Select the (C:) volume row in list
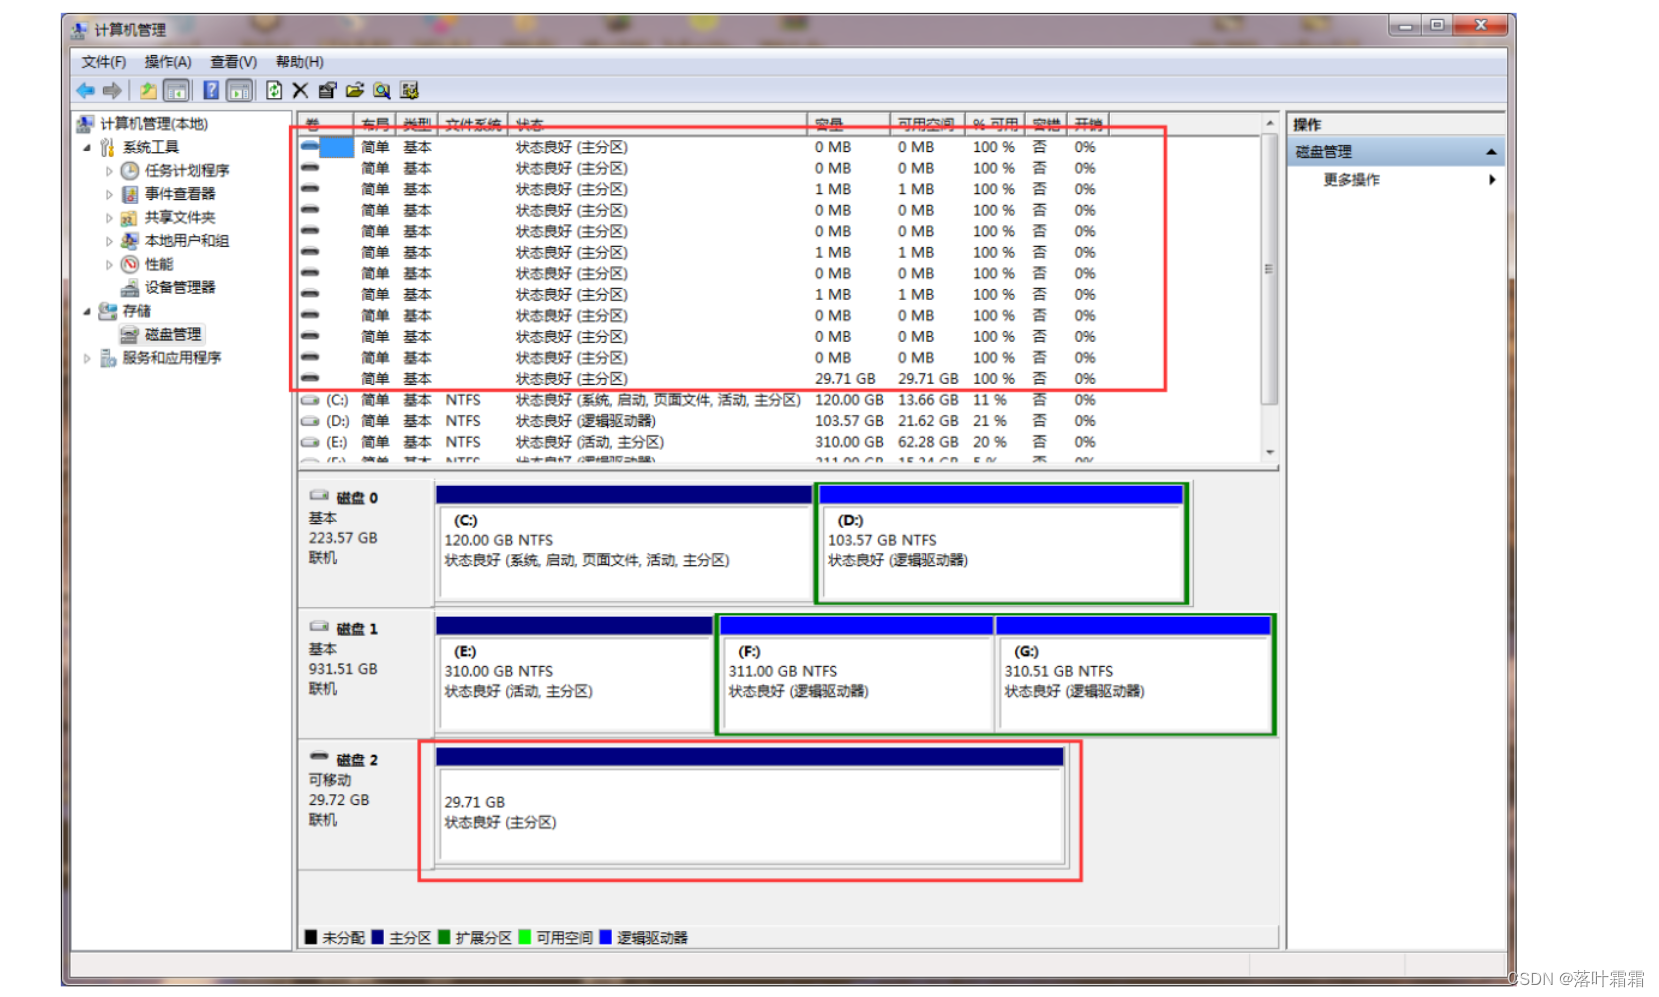 (700, 400)
